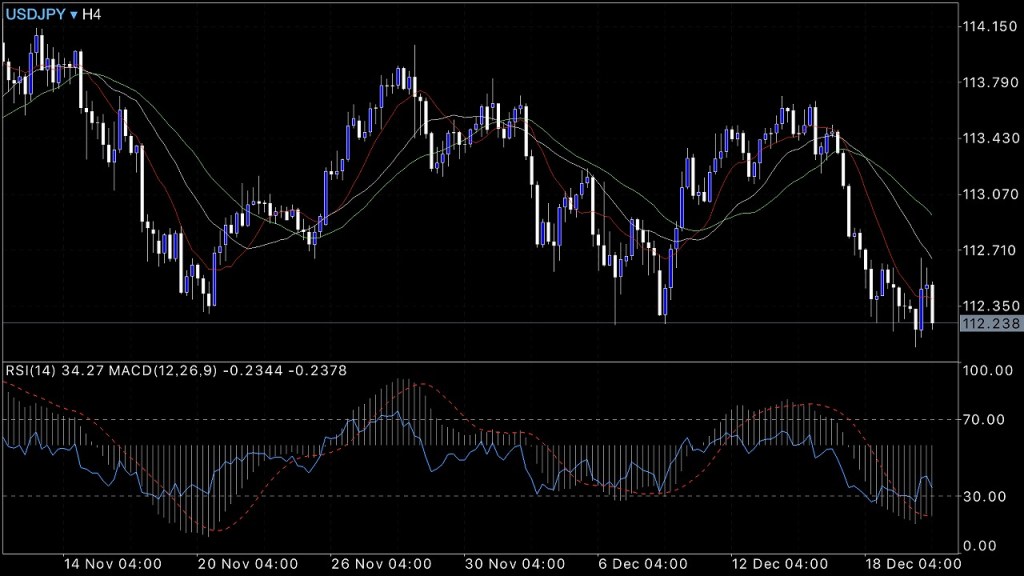Click the 114.150 price axis label
Image resolution: width=1024 pixels, height=576 pixels.
coord(989,26)
